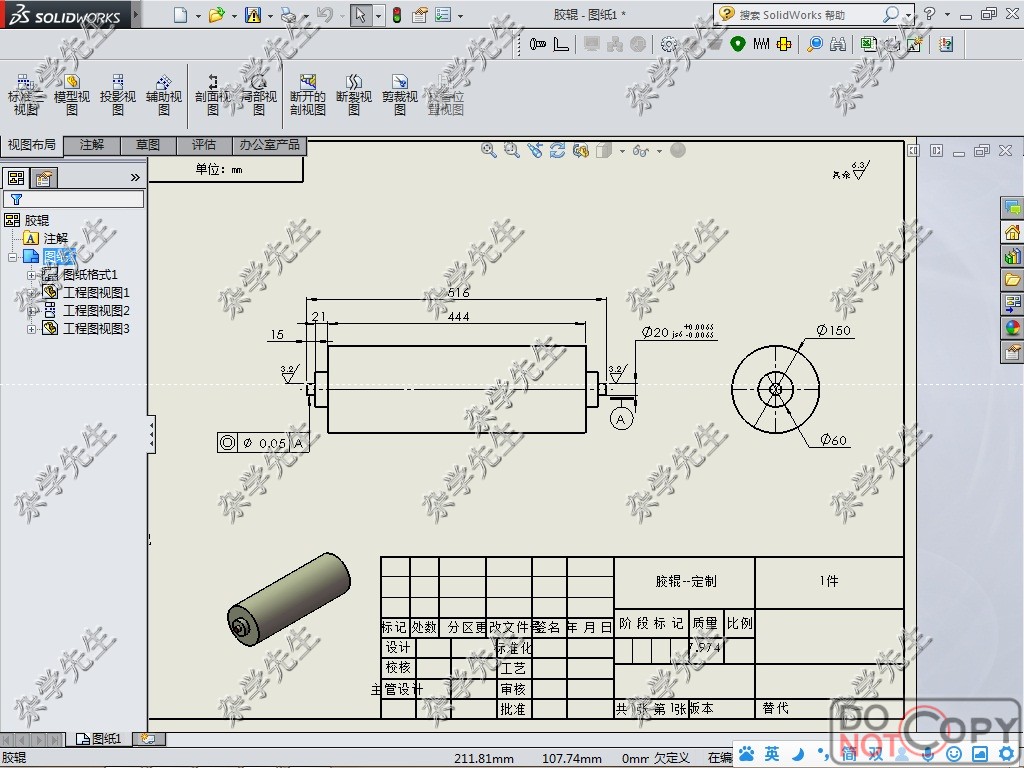Click the Options checklist icon

coord(443,15)
